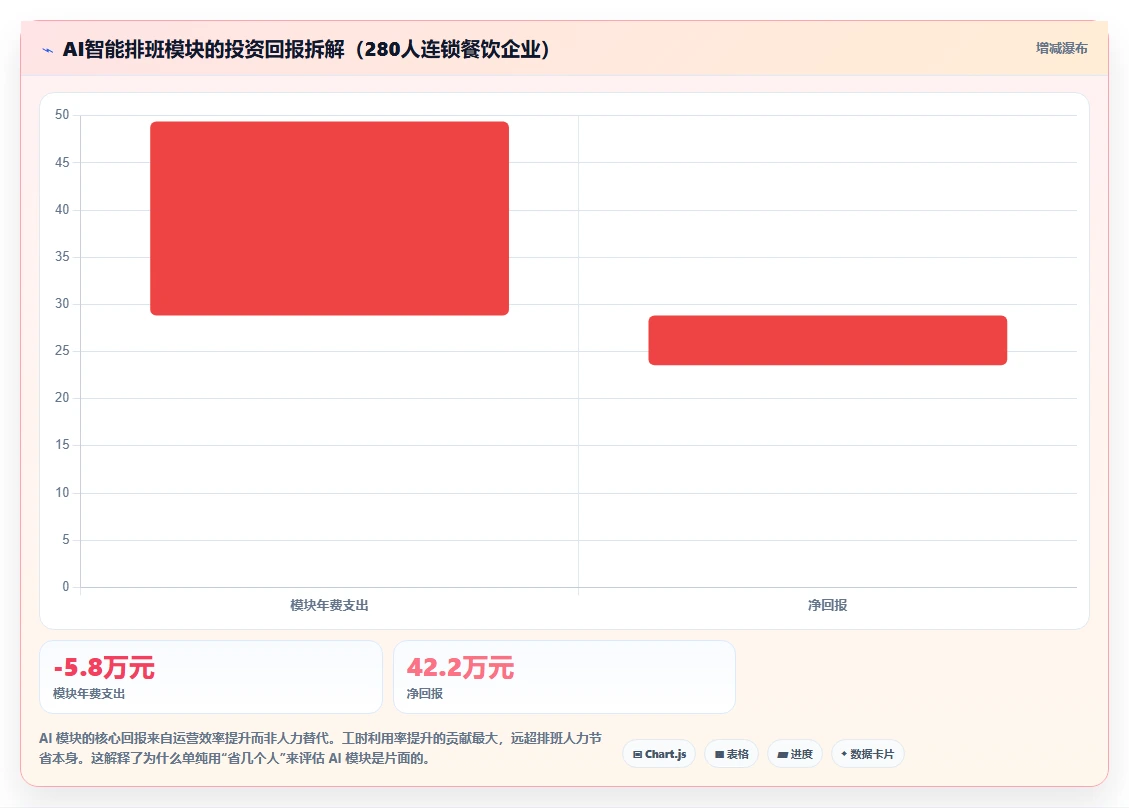Click the y-axis value 5
This screenshot has height=808, width=1129.
tap(66, 539)
